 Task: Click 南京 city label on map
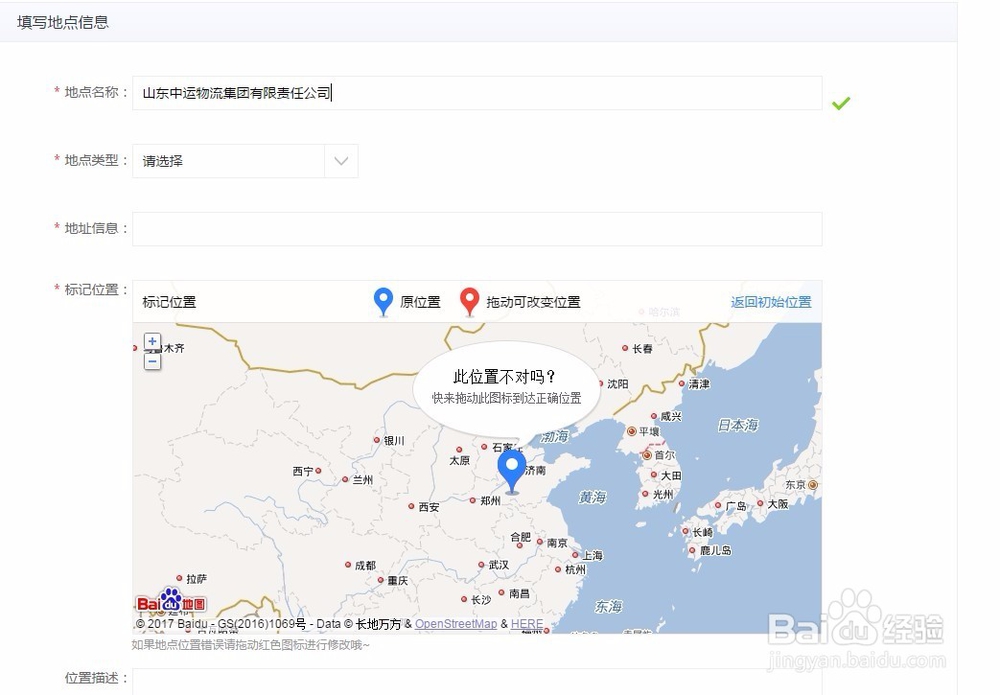[557, 543]
